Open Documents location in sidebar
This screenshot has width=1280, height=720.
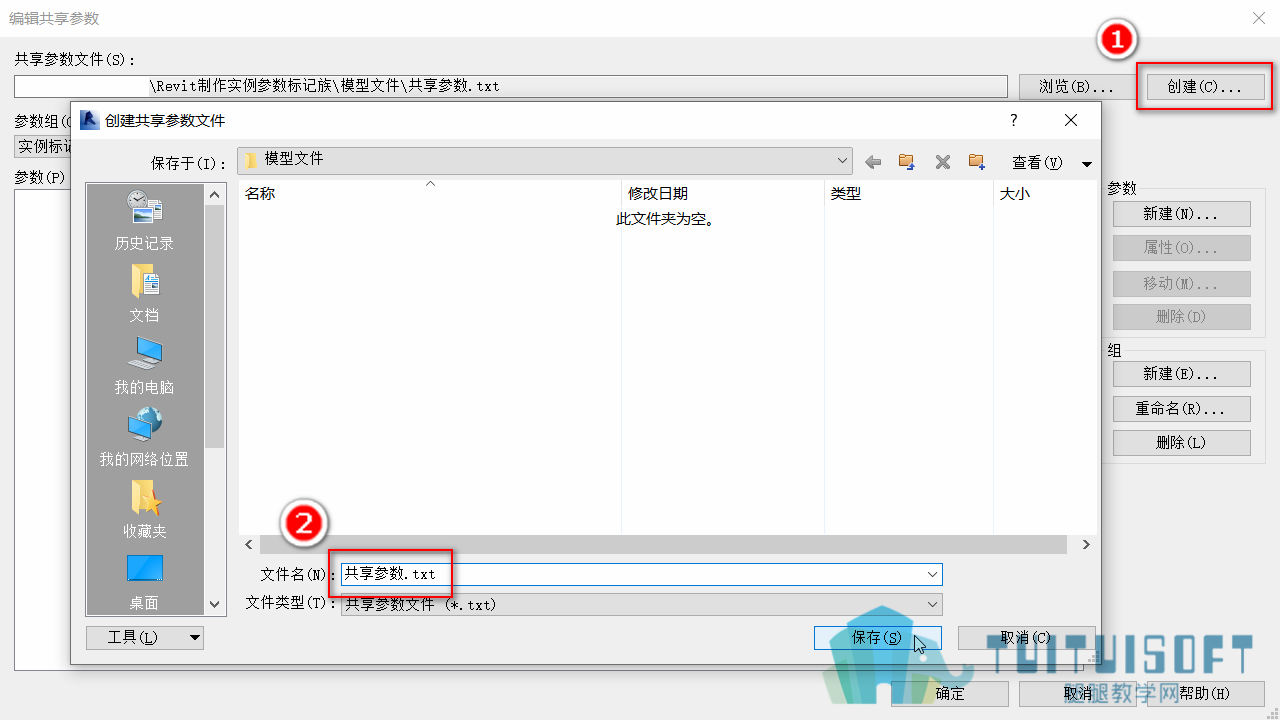[x=144, y=293]
